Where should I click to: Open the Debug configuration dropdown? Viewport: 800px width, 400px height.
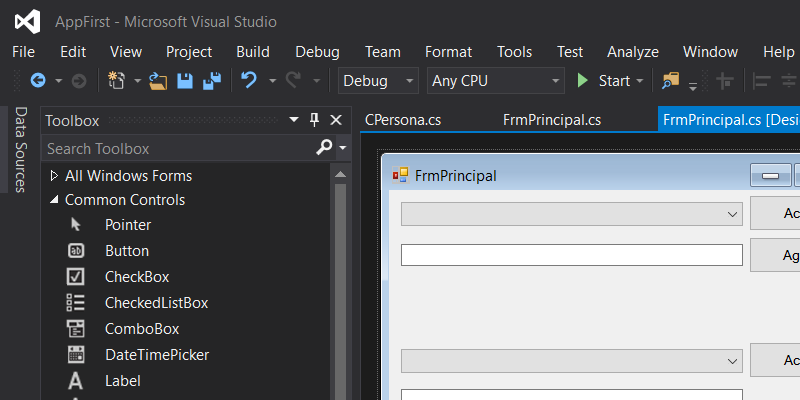click(379, 81)
